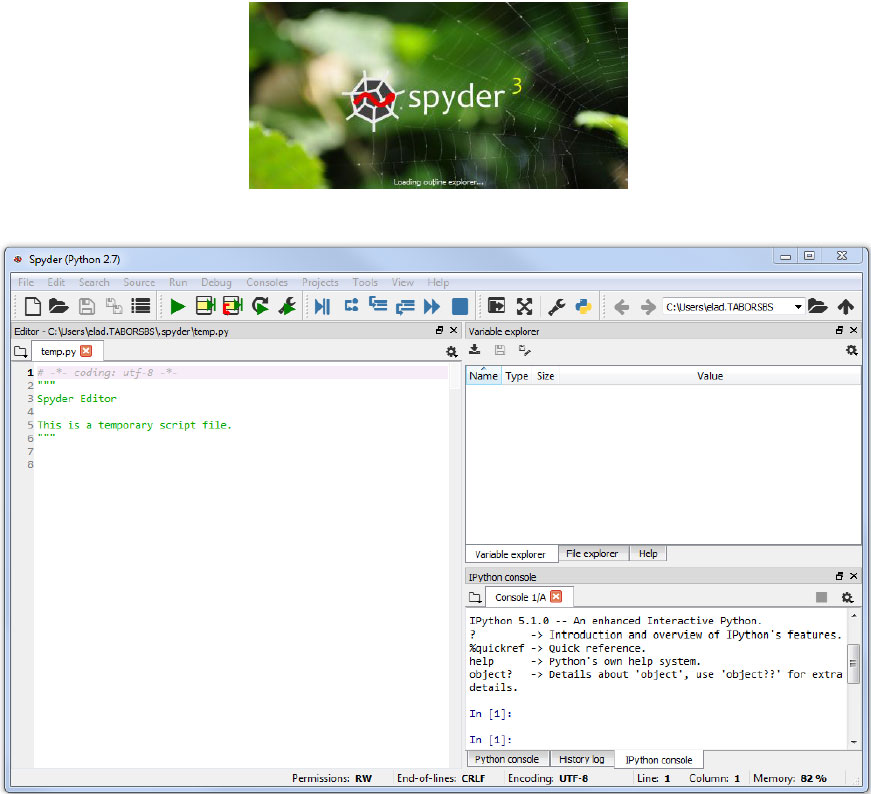
Task: Step return debug icon
Action: 405,307
